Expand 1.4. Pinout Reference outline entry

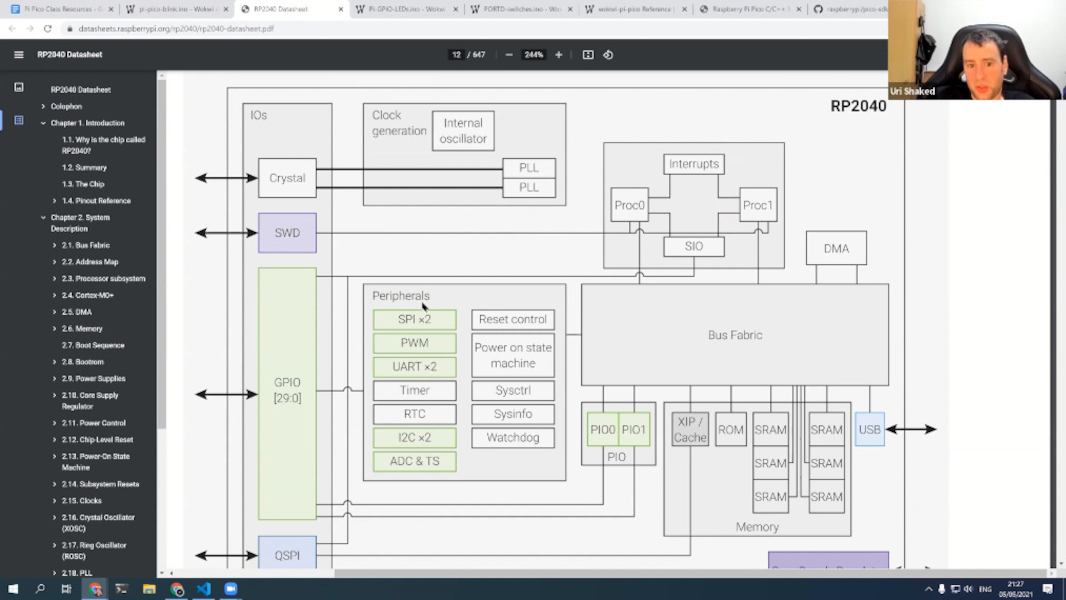pyautogui.click(x=55, y=201)
